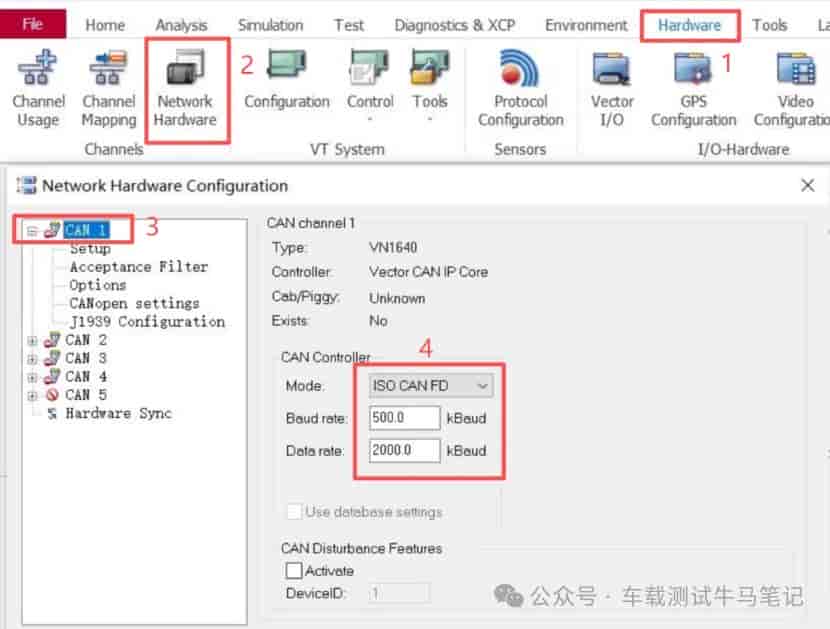Open Channel Usage in the ribbon
The image size is (830, 629).
pyautogui.click(x=38, y=88)
